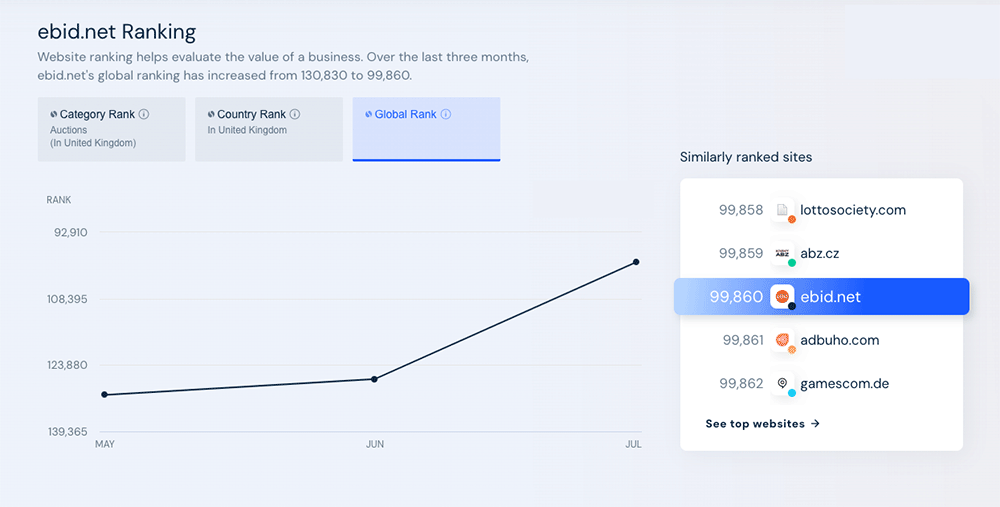Screen dimensions: 1000x507
Task: Click the gamescom.de pin icon
Action: click(782, 383)
